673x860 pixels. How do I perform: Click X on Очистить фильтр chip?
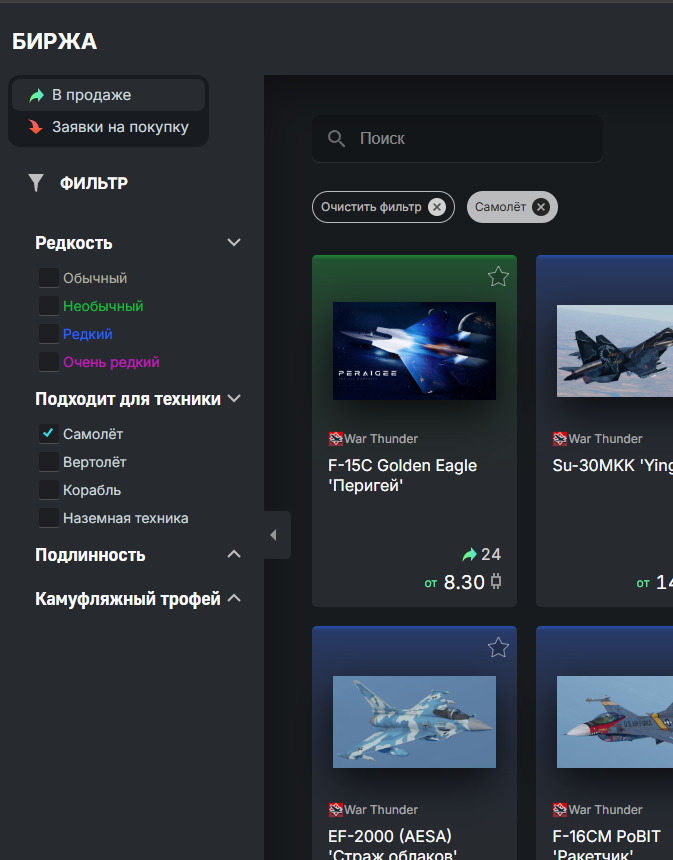[437, 207]
